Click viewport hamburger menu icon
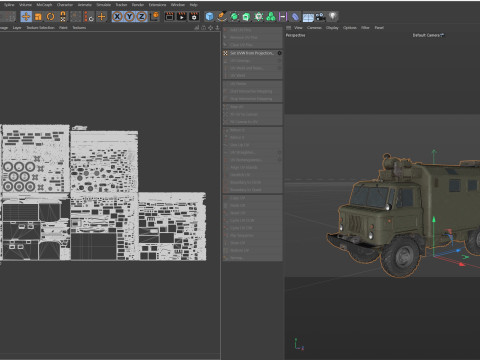Viewport: 480px width, 360px height. (x=289, y=28)
